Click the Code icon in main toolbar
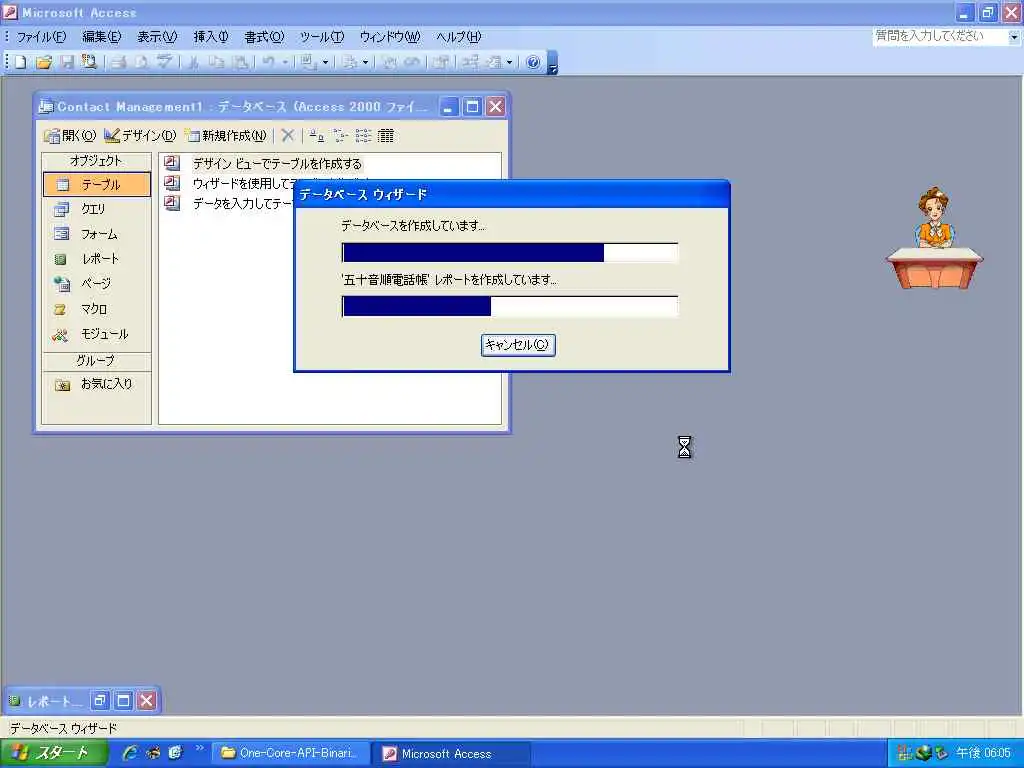The height and width of the screenshot is (768, 1024). pyautogui.click(x=389, y=62)
